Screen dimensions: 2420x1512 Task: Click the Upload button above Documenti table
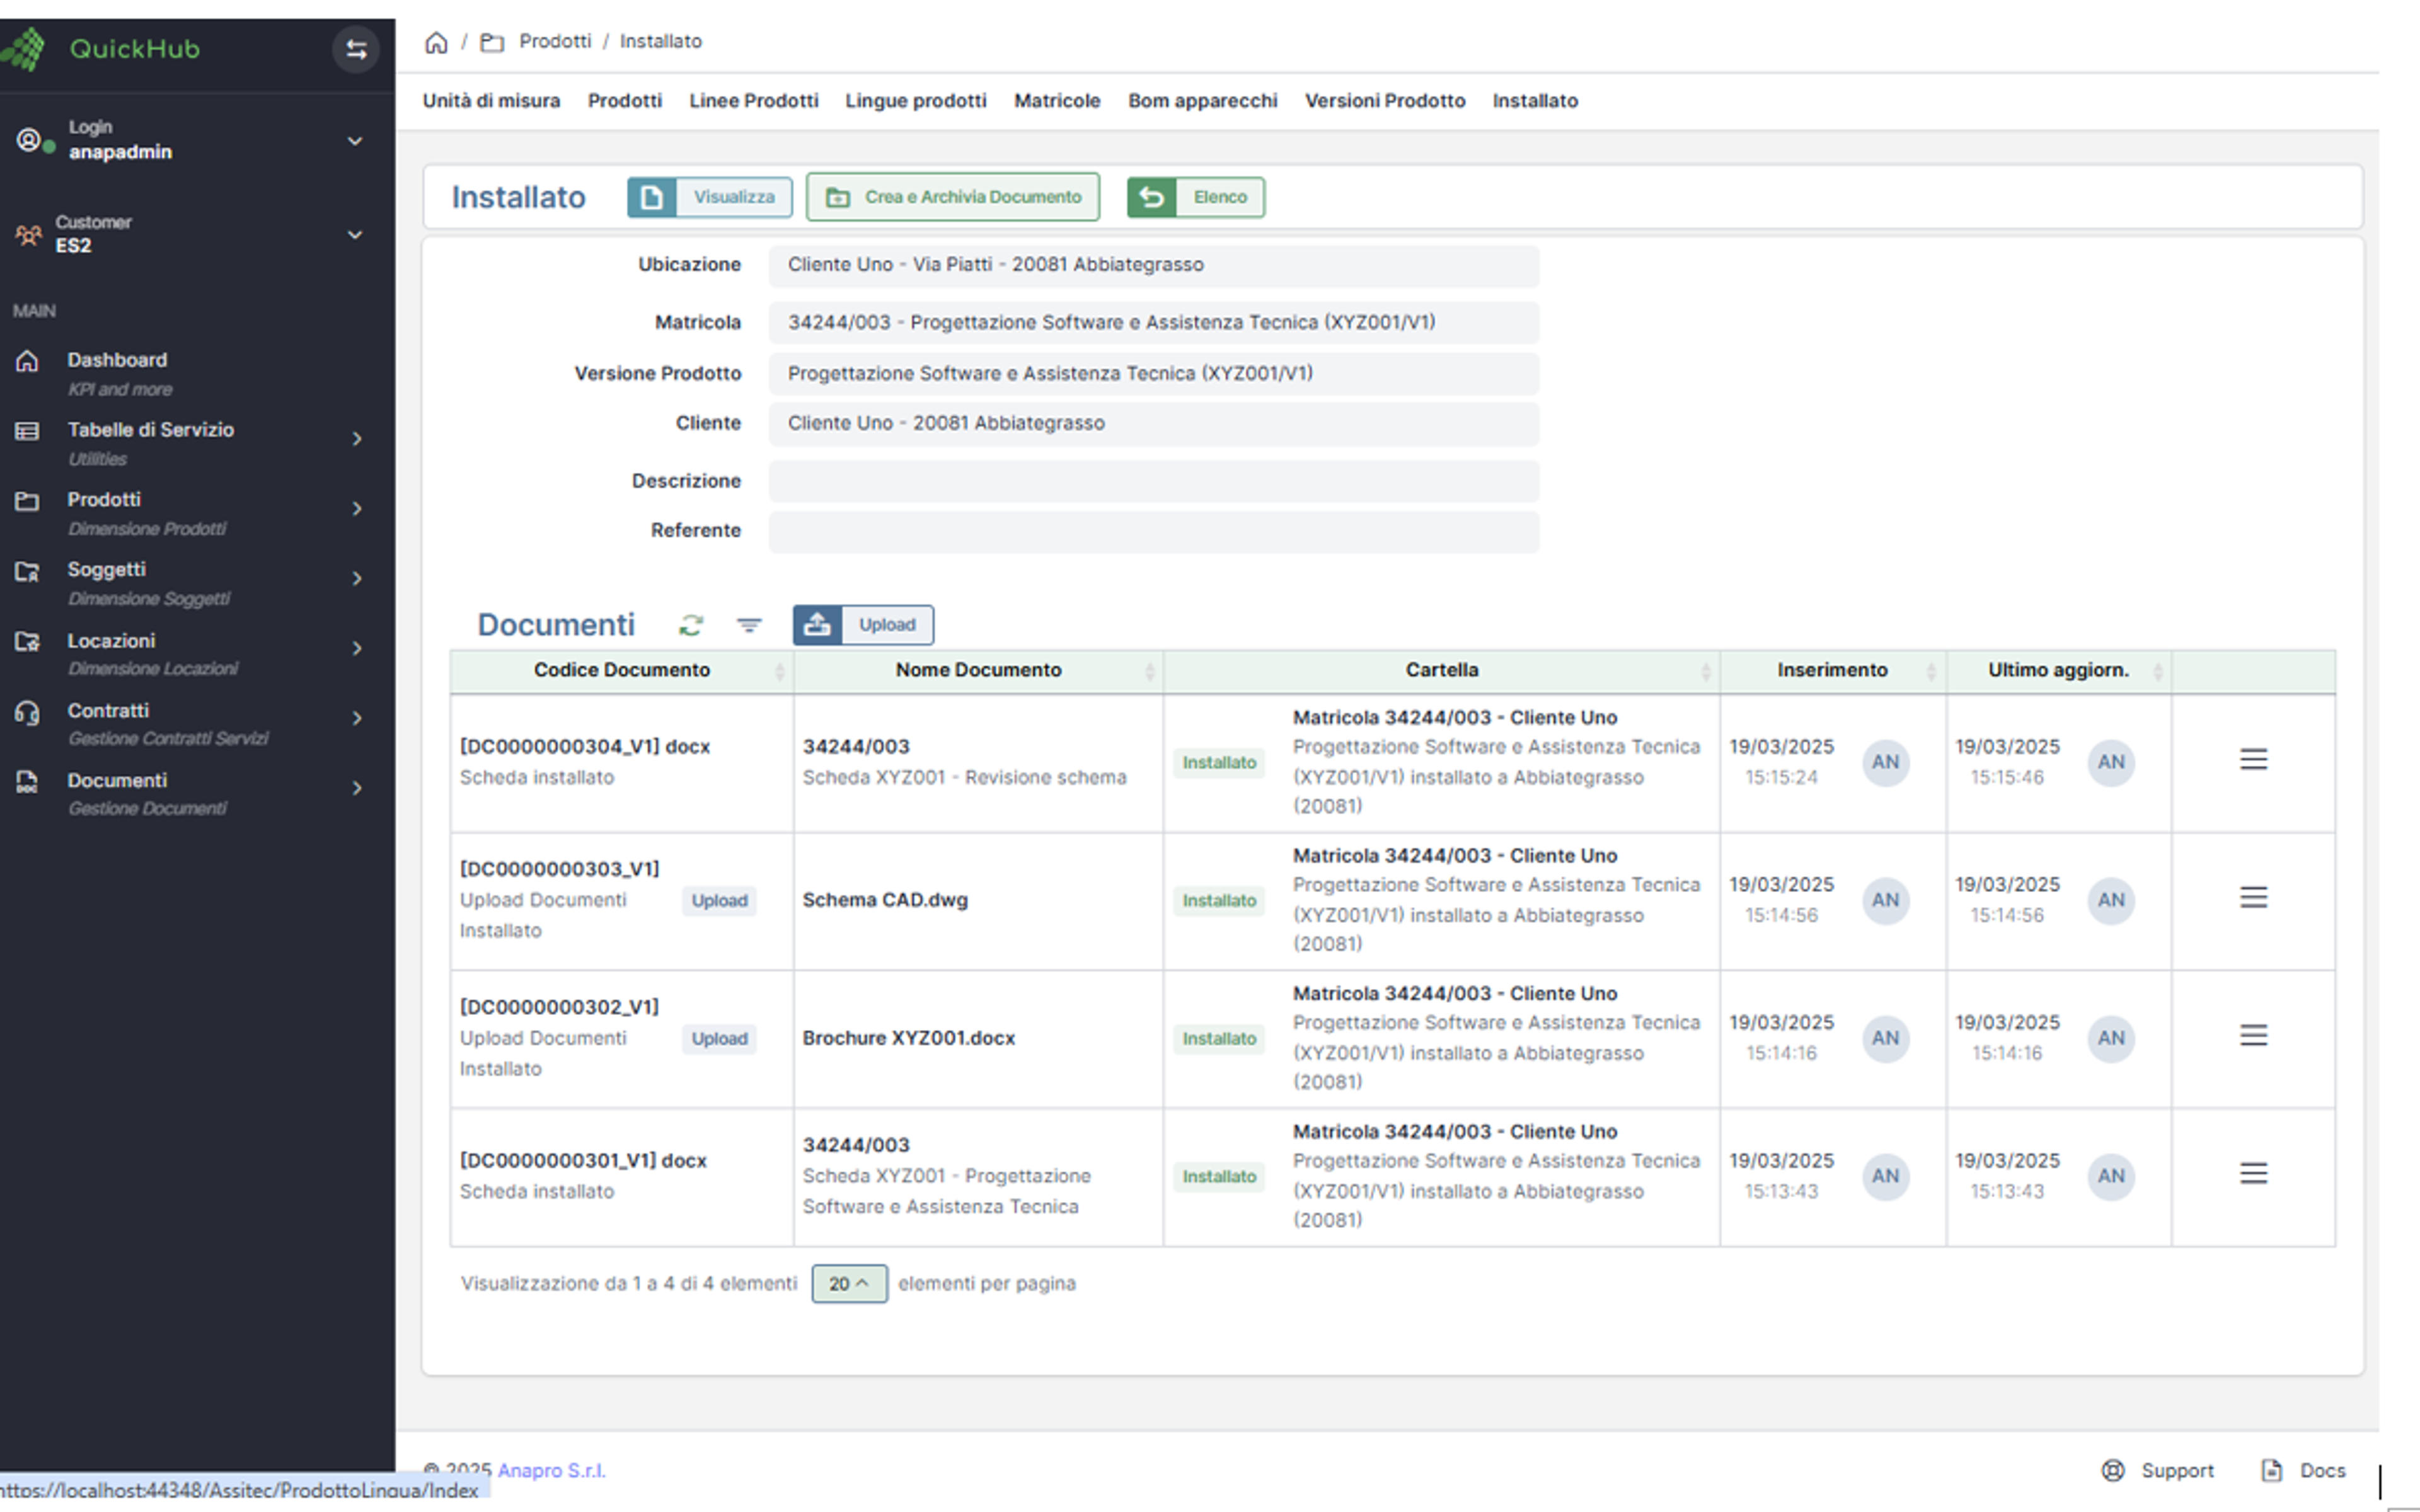[x=863, y=624]
